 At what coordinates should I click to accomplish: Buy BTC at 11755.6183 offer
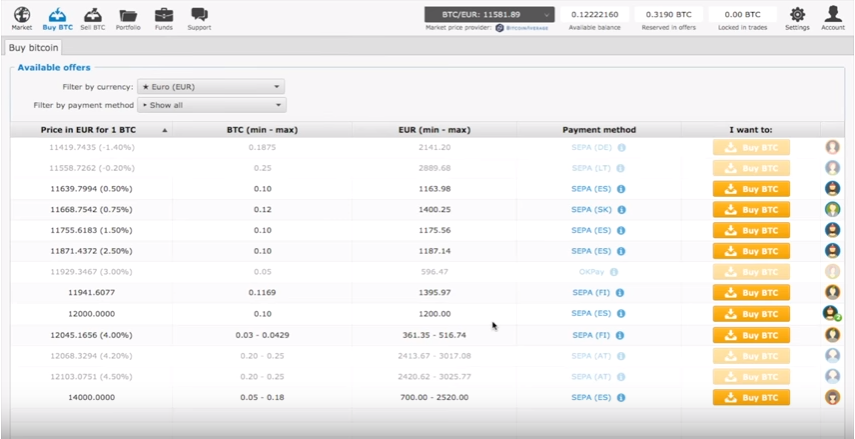click(x=751, y=231)
